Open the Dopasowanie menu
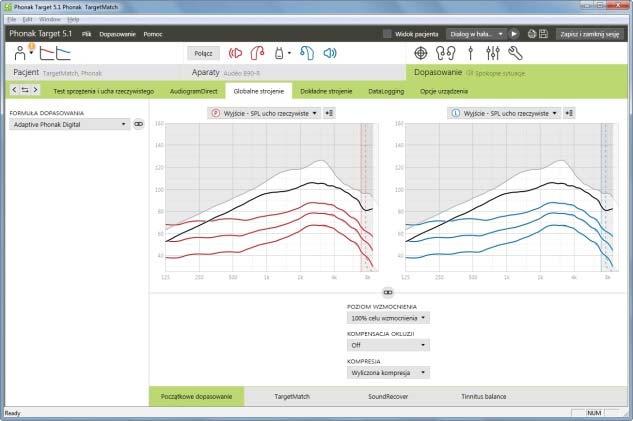This screenshot has height=421, width=633. (117, 34)
